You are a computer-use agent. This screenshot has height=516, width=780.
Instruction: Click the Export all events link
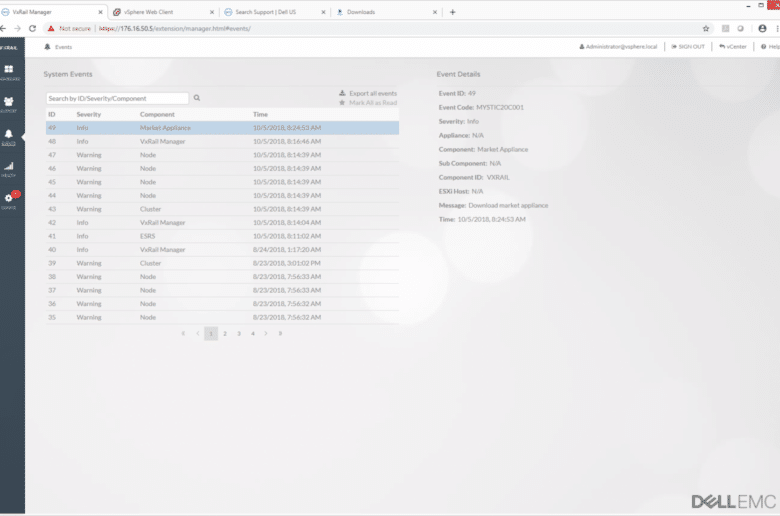pyautogui.click(x=368, y=93)
